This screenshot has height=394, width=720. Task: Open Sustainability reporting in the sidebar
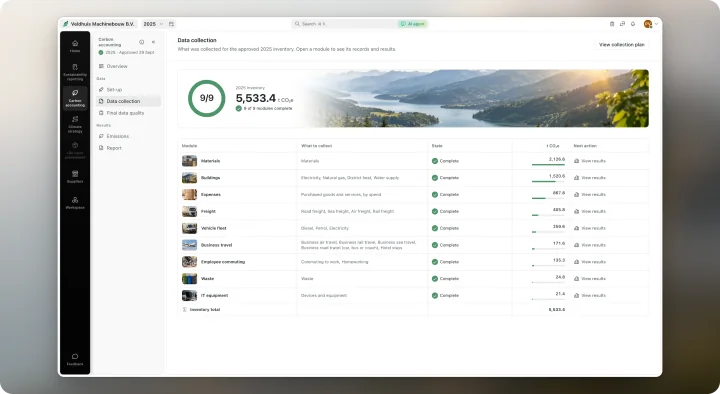point(75,72)
